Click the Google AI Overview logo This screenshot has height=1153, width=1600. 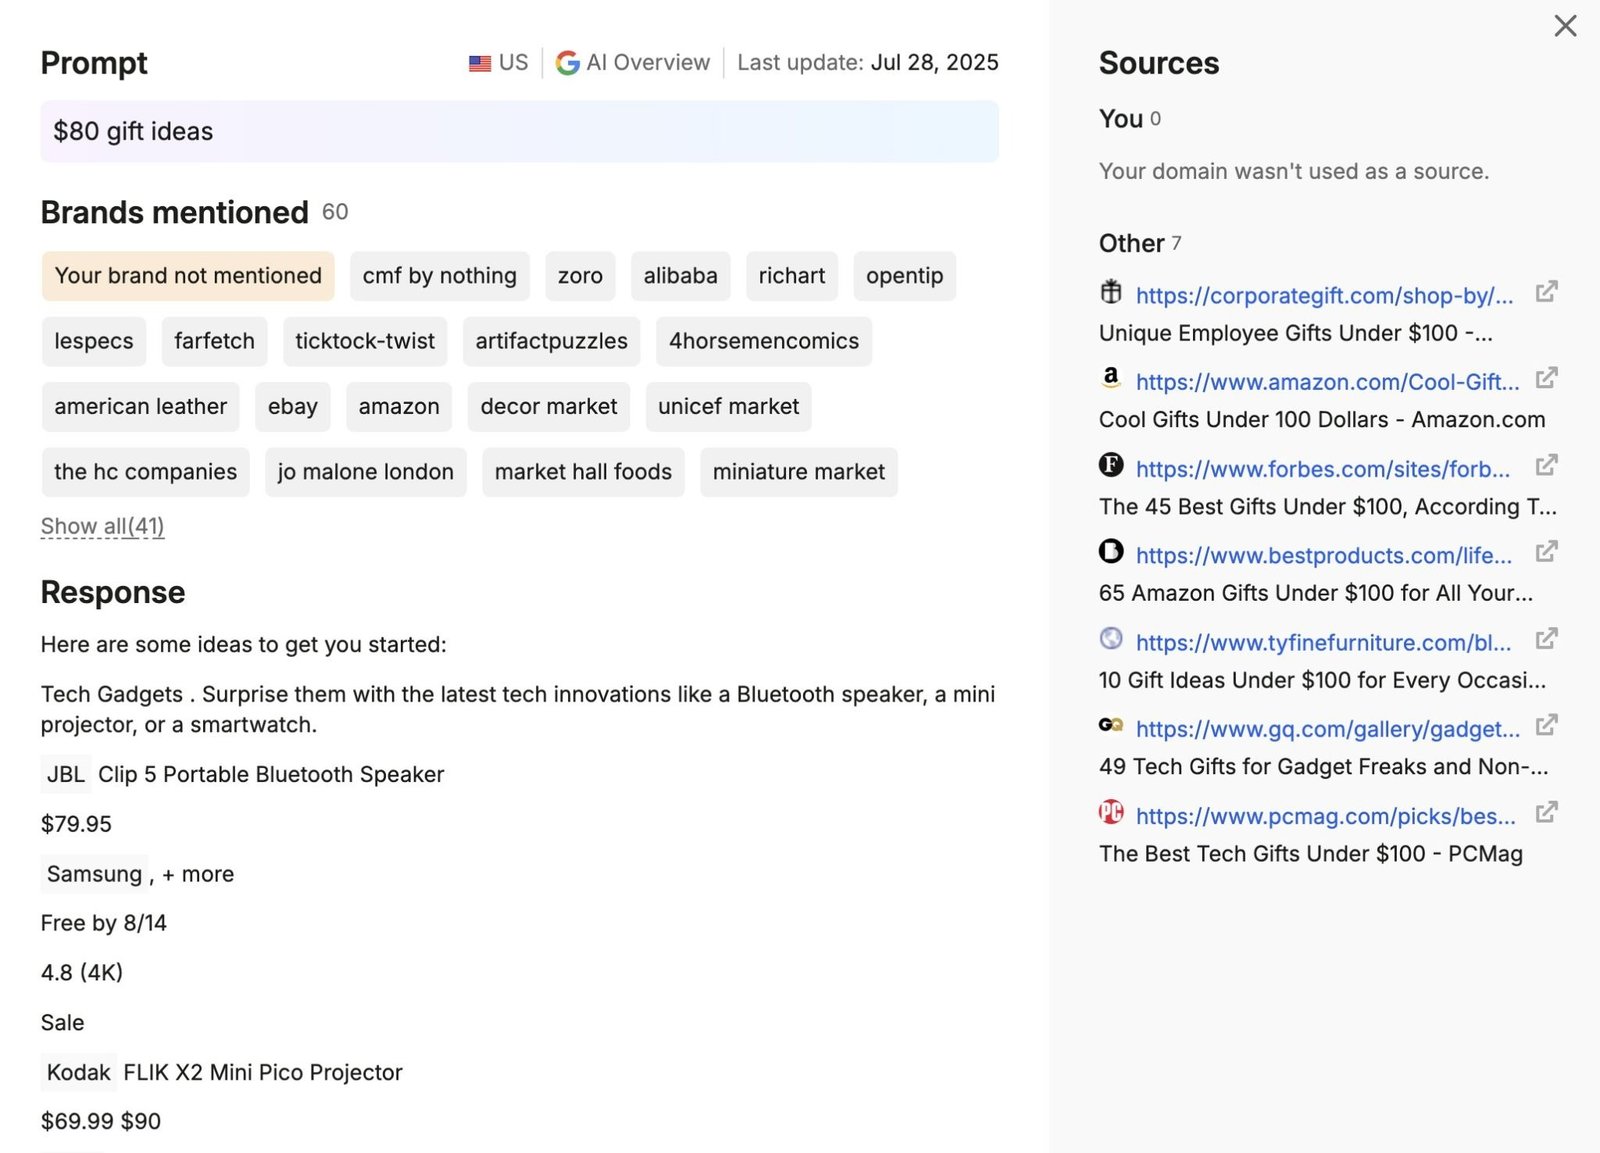pyautogui.click(x=568, y=63)
